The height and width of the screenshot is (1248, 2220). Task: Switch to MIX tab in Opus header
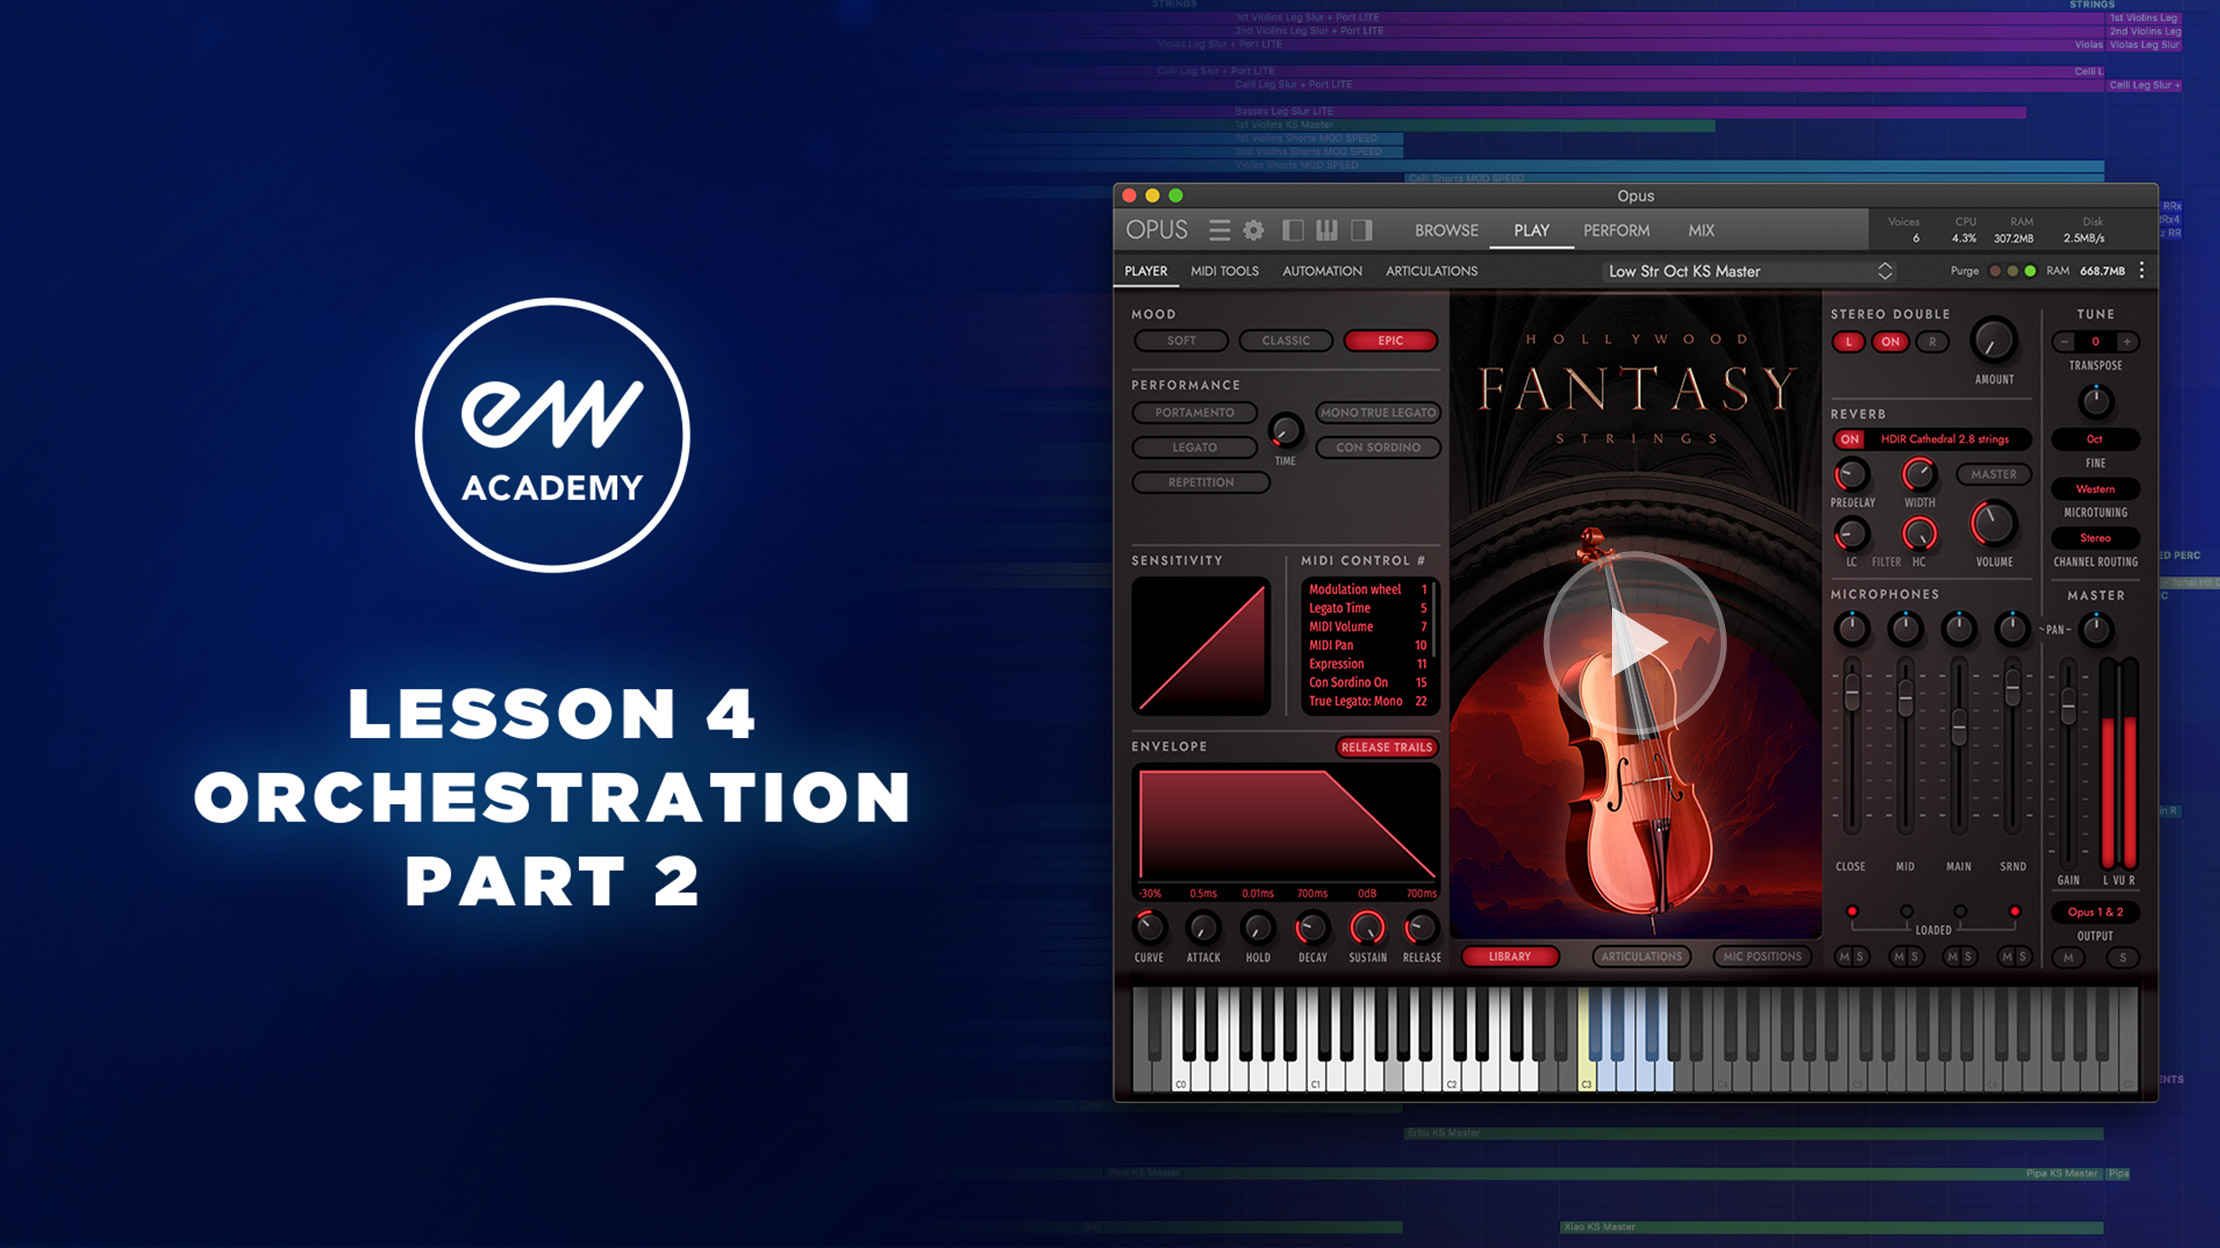point(1702,230)
